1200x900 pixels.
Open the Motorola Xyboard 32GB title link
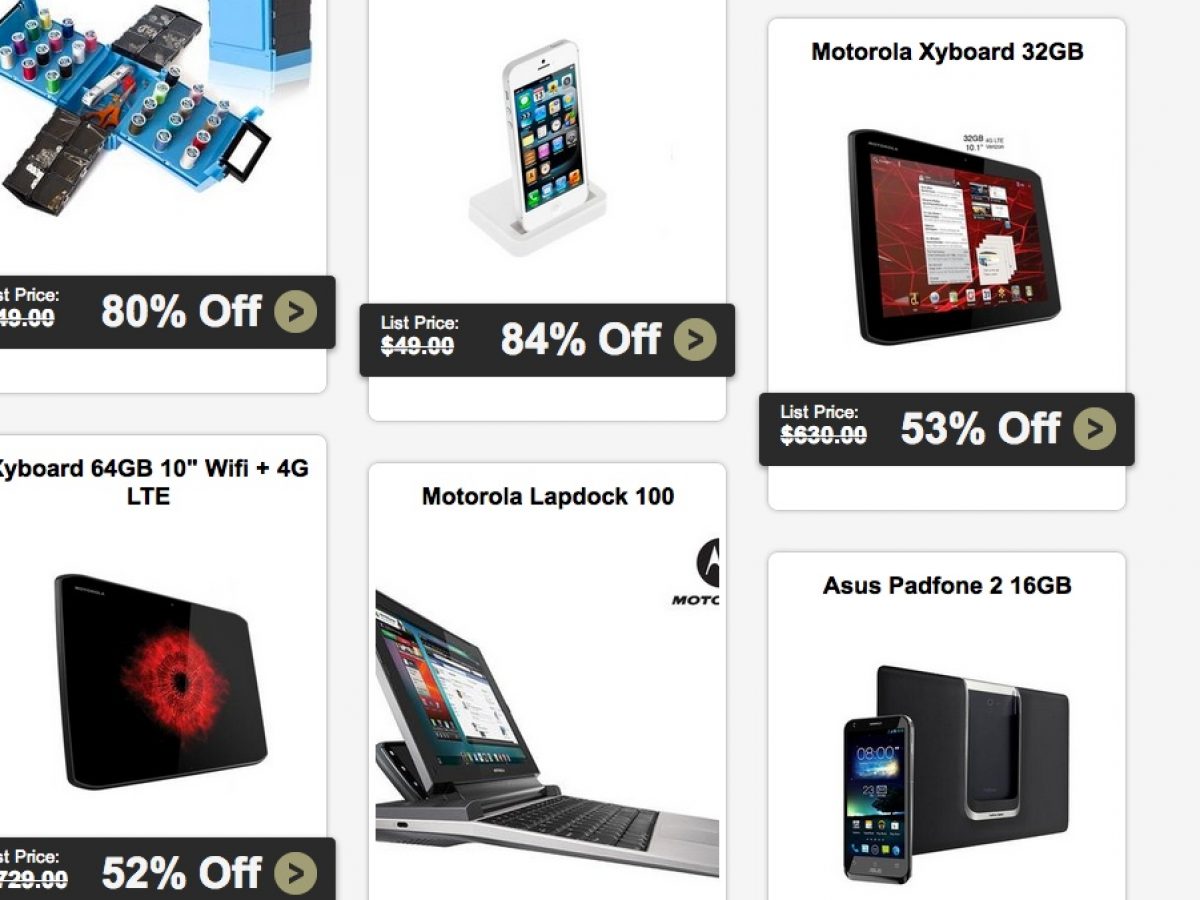coord(947,51)
